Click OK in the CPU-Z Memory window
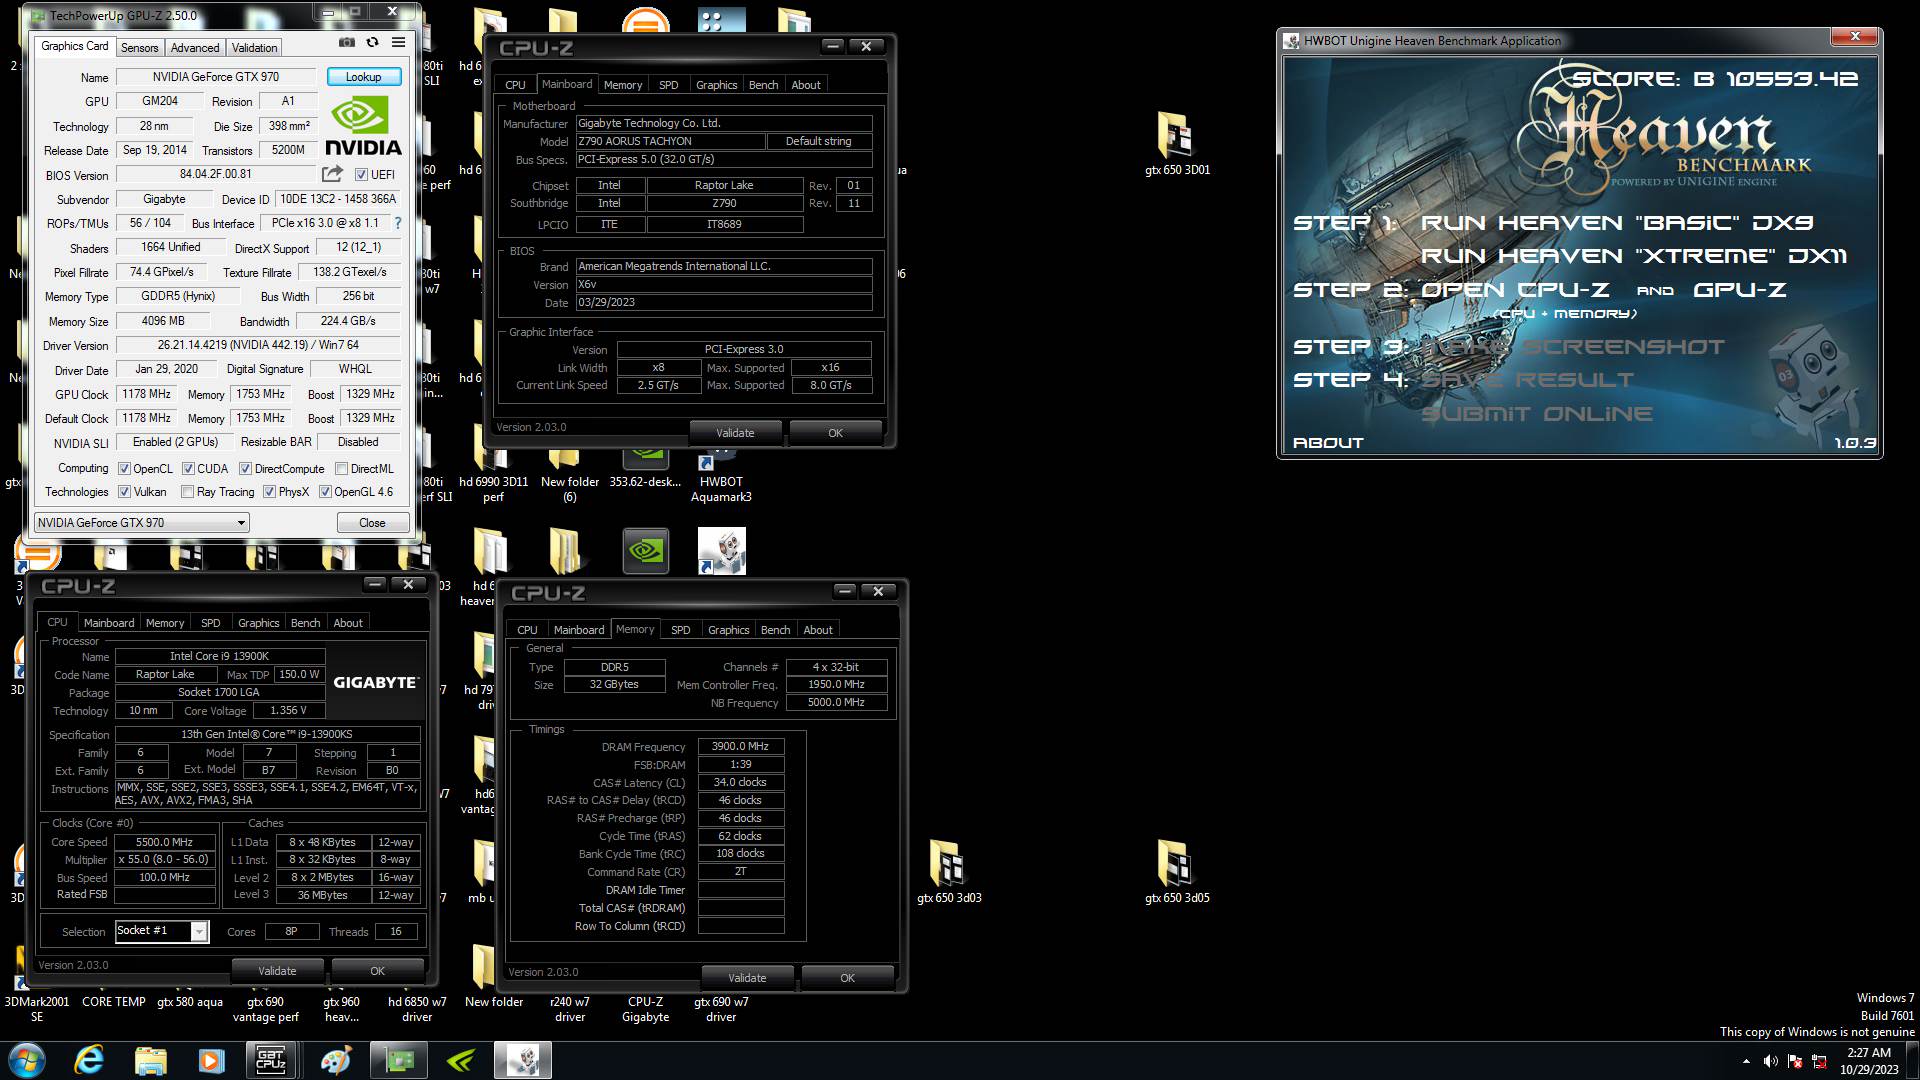Screen dimensions: 1920x1080 click(847, 978)
